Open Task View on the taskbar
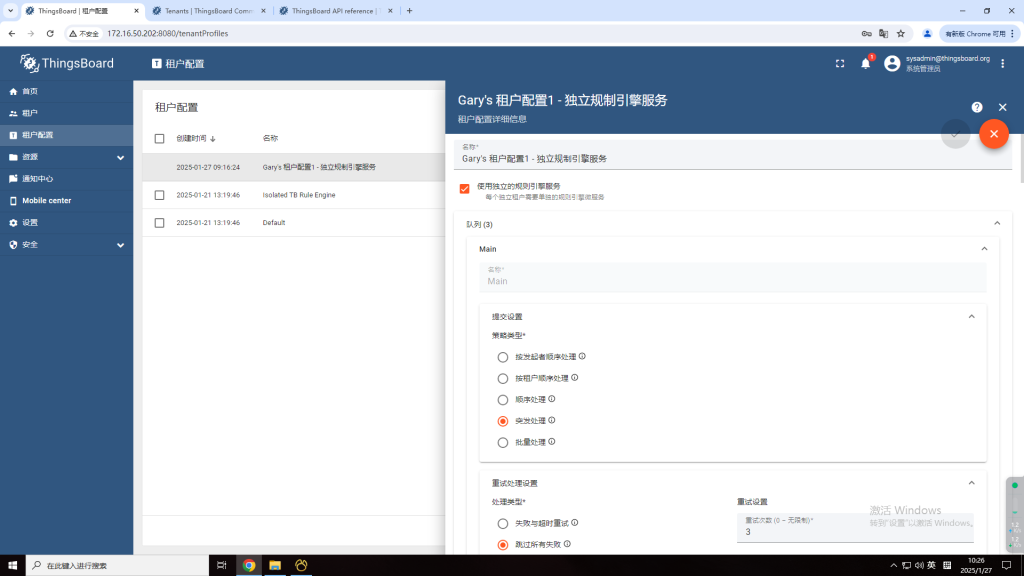The height and width of the screenshot is (576, 1024). click(221, 566)
